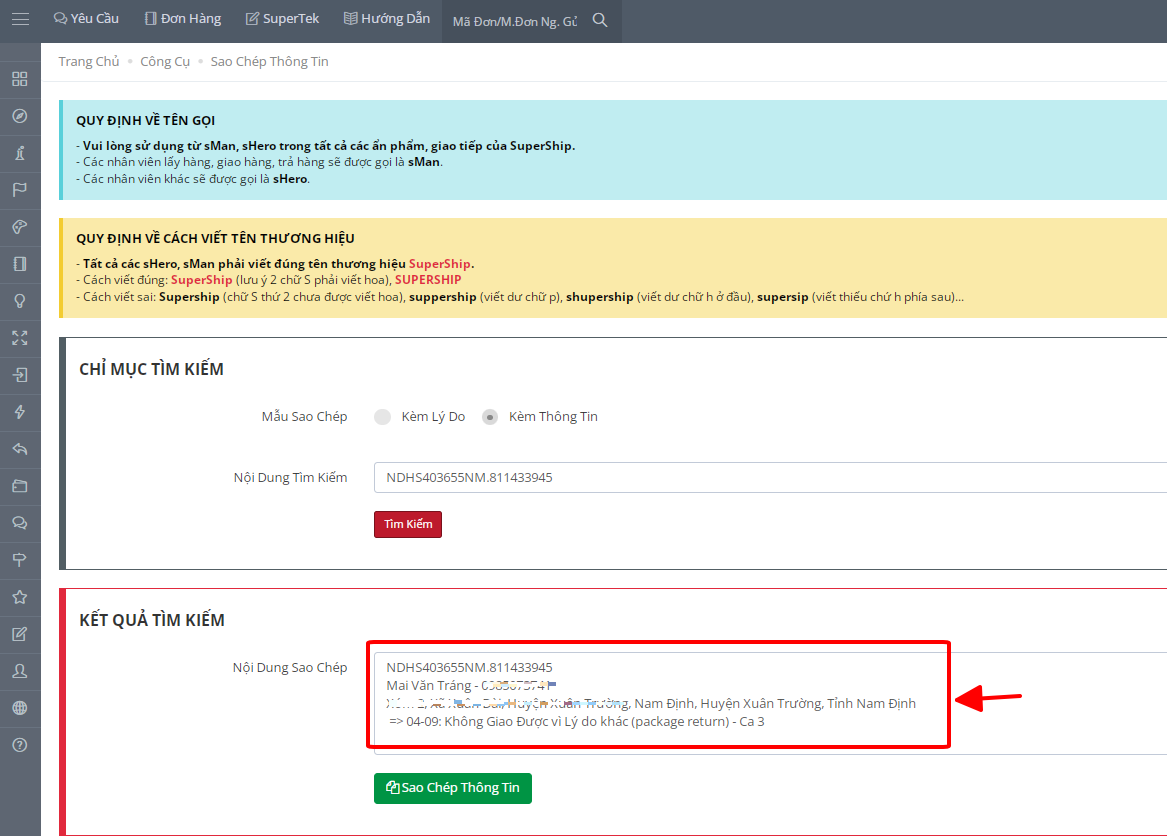Click Sao Chép Thông Tin breadcrumb
The height and width of the screenshot is (836, 1167).
[269, 62]
